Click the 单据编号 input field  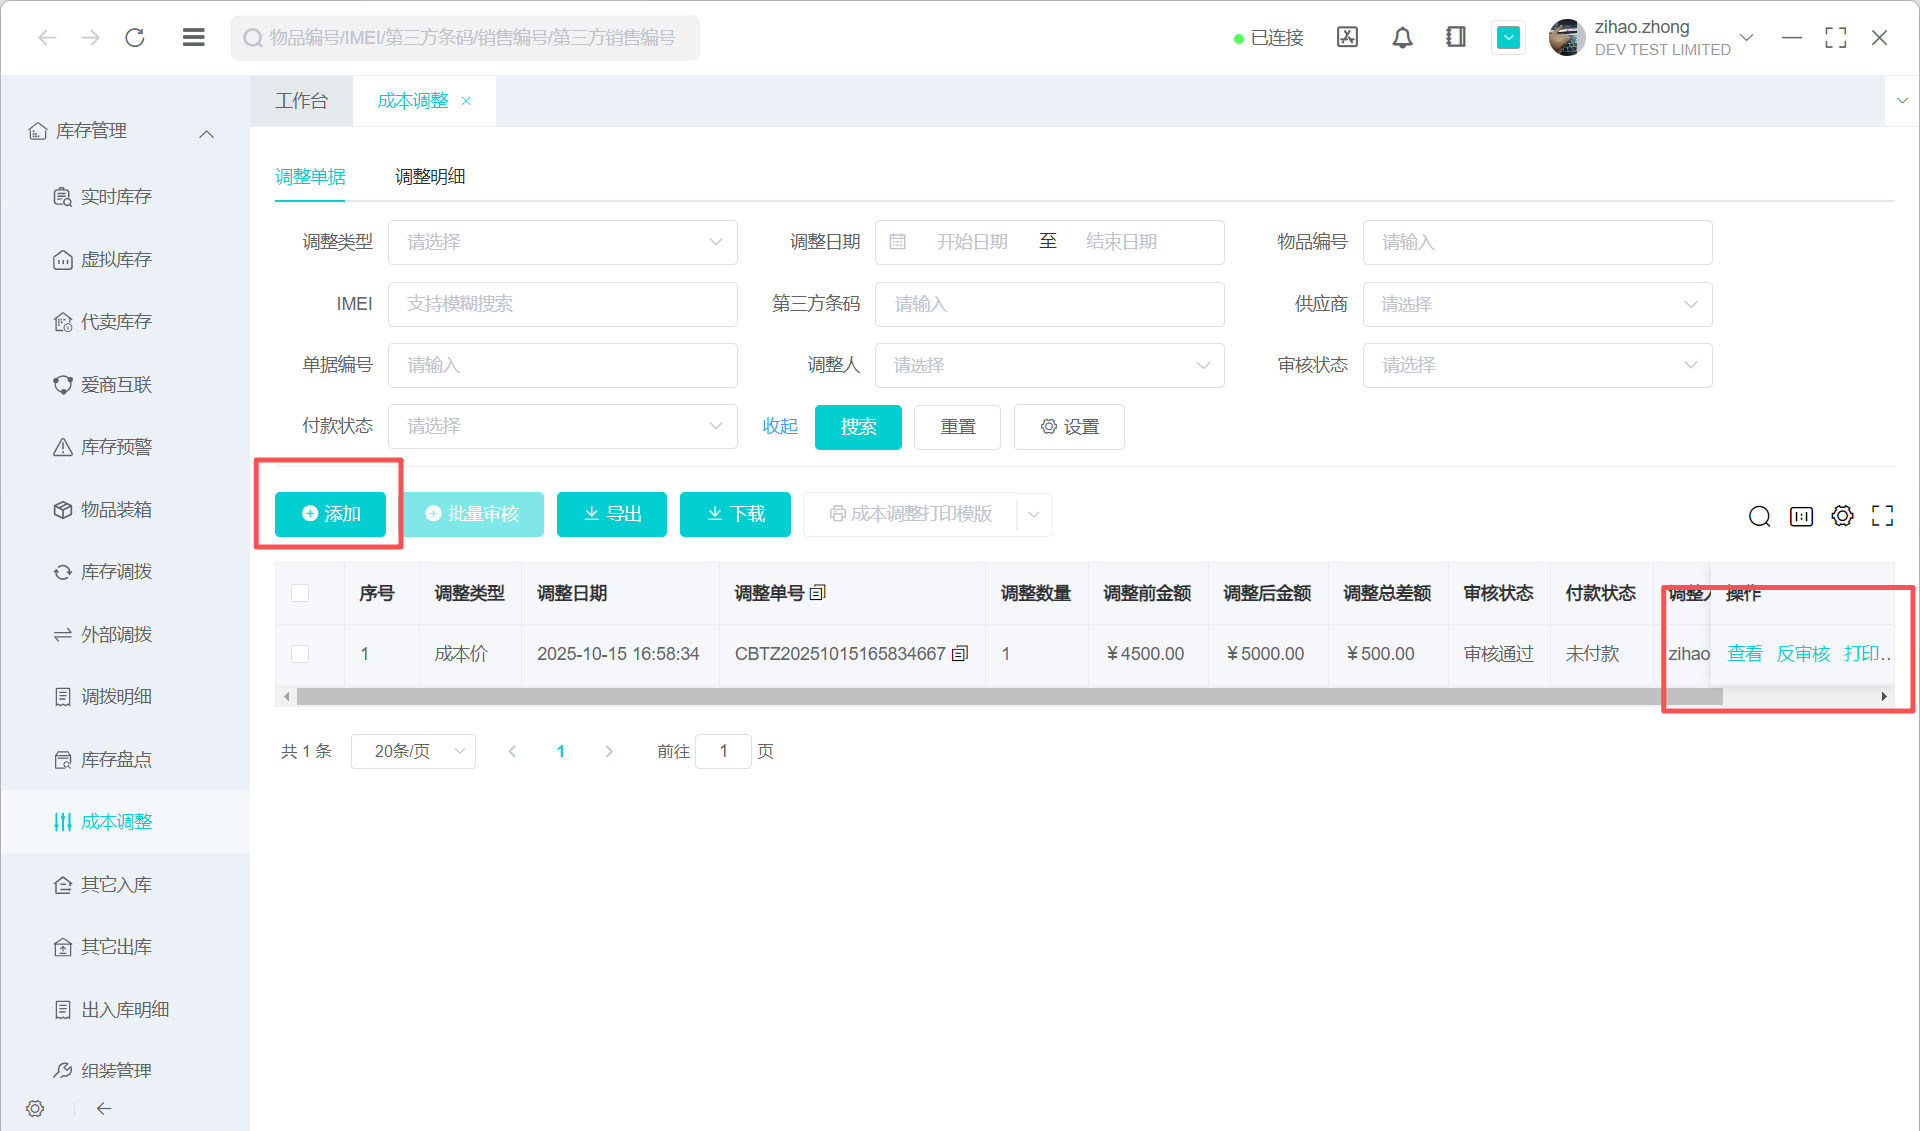562,366
